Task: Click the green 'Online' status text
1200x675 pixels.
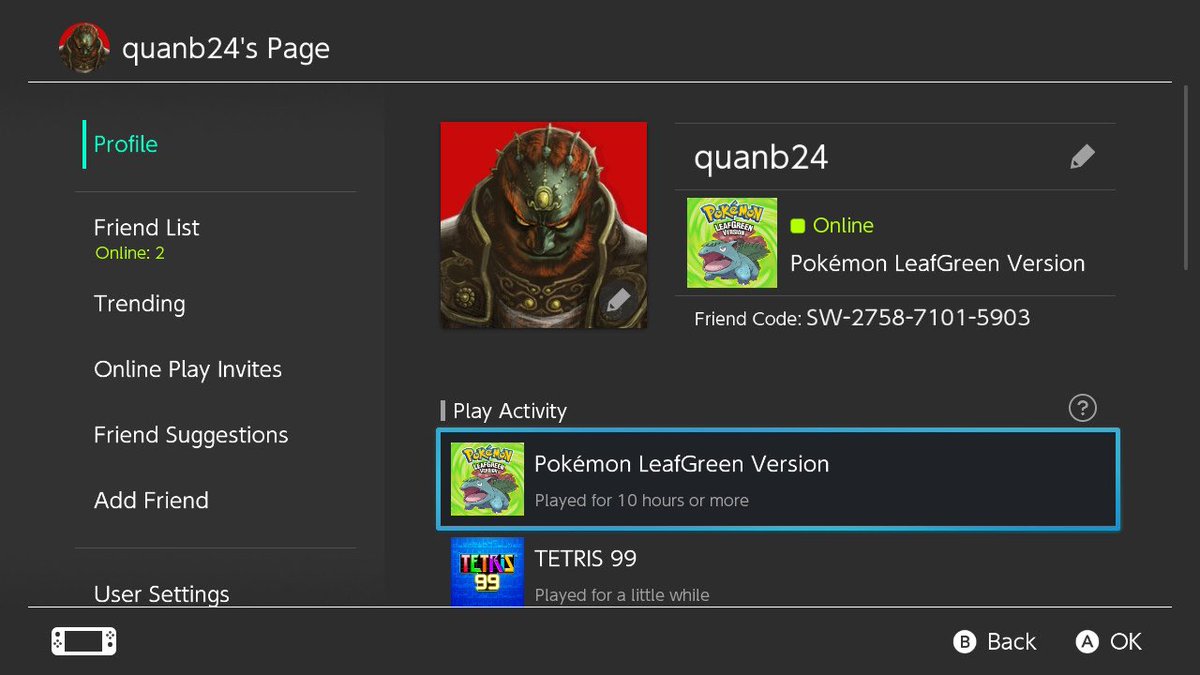Action: coord(843,226)
